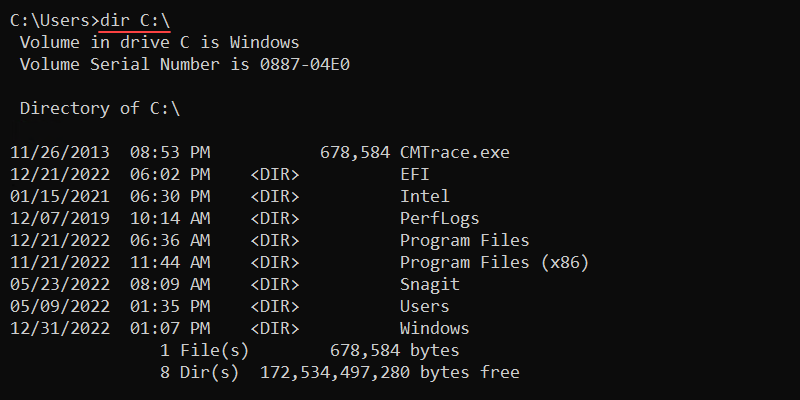800x400 pixels.
Task: Click the Users directory entry
Action: (424, 307)
